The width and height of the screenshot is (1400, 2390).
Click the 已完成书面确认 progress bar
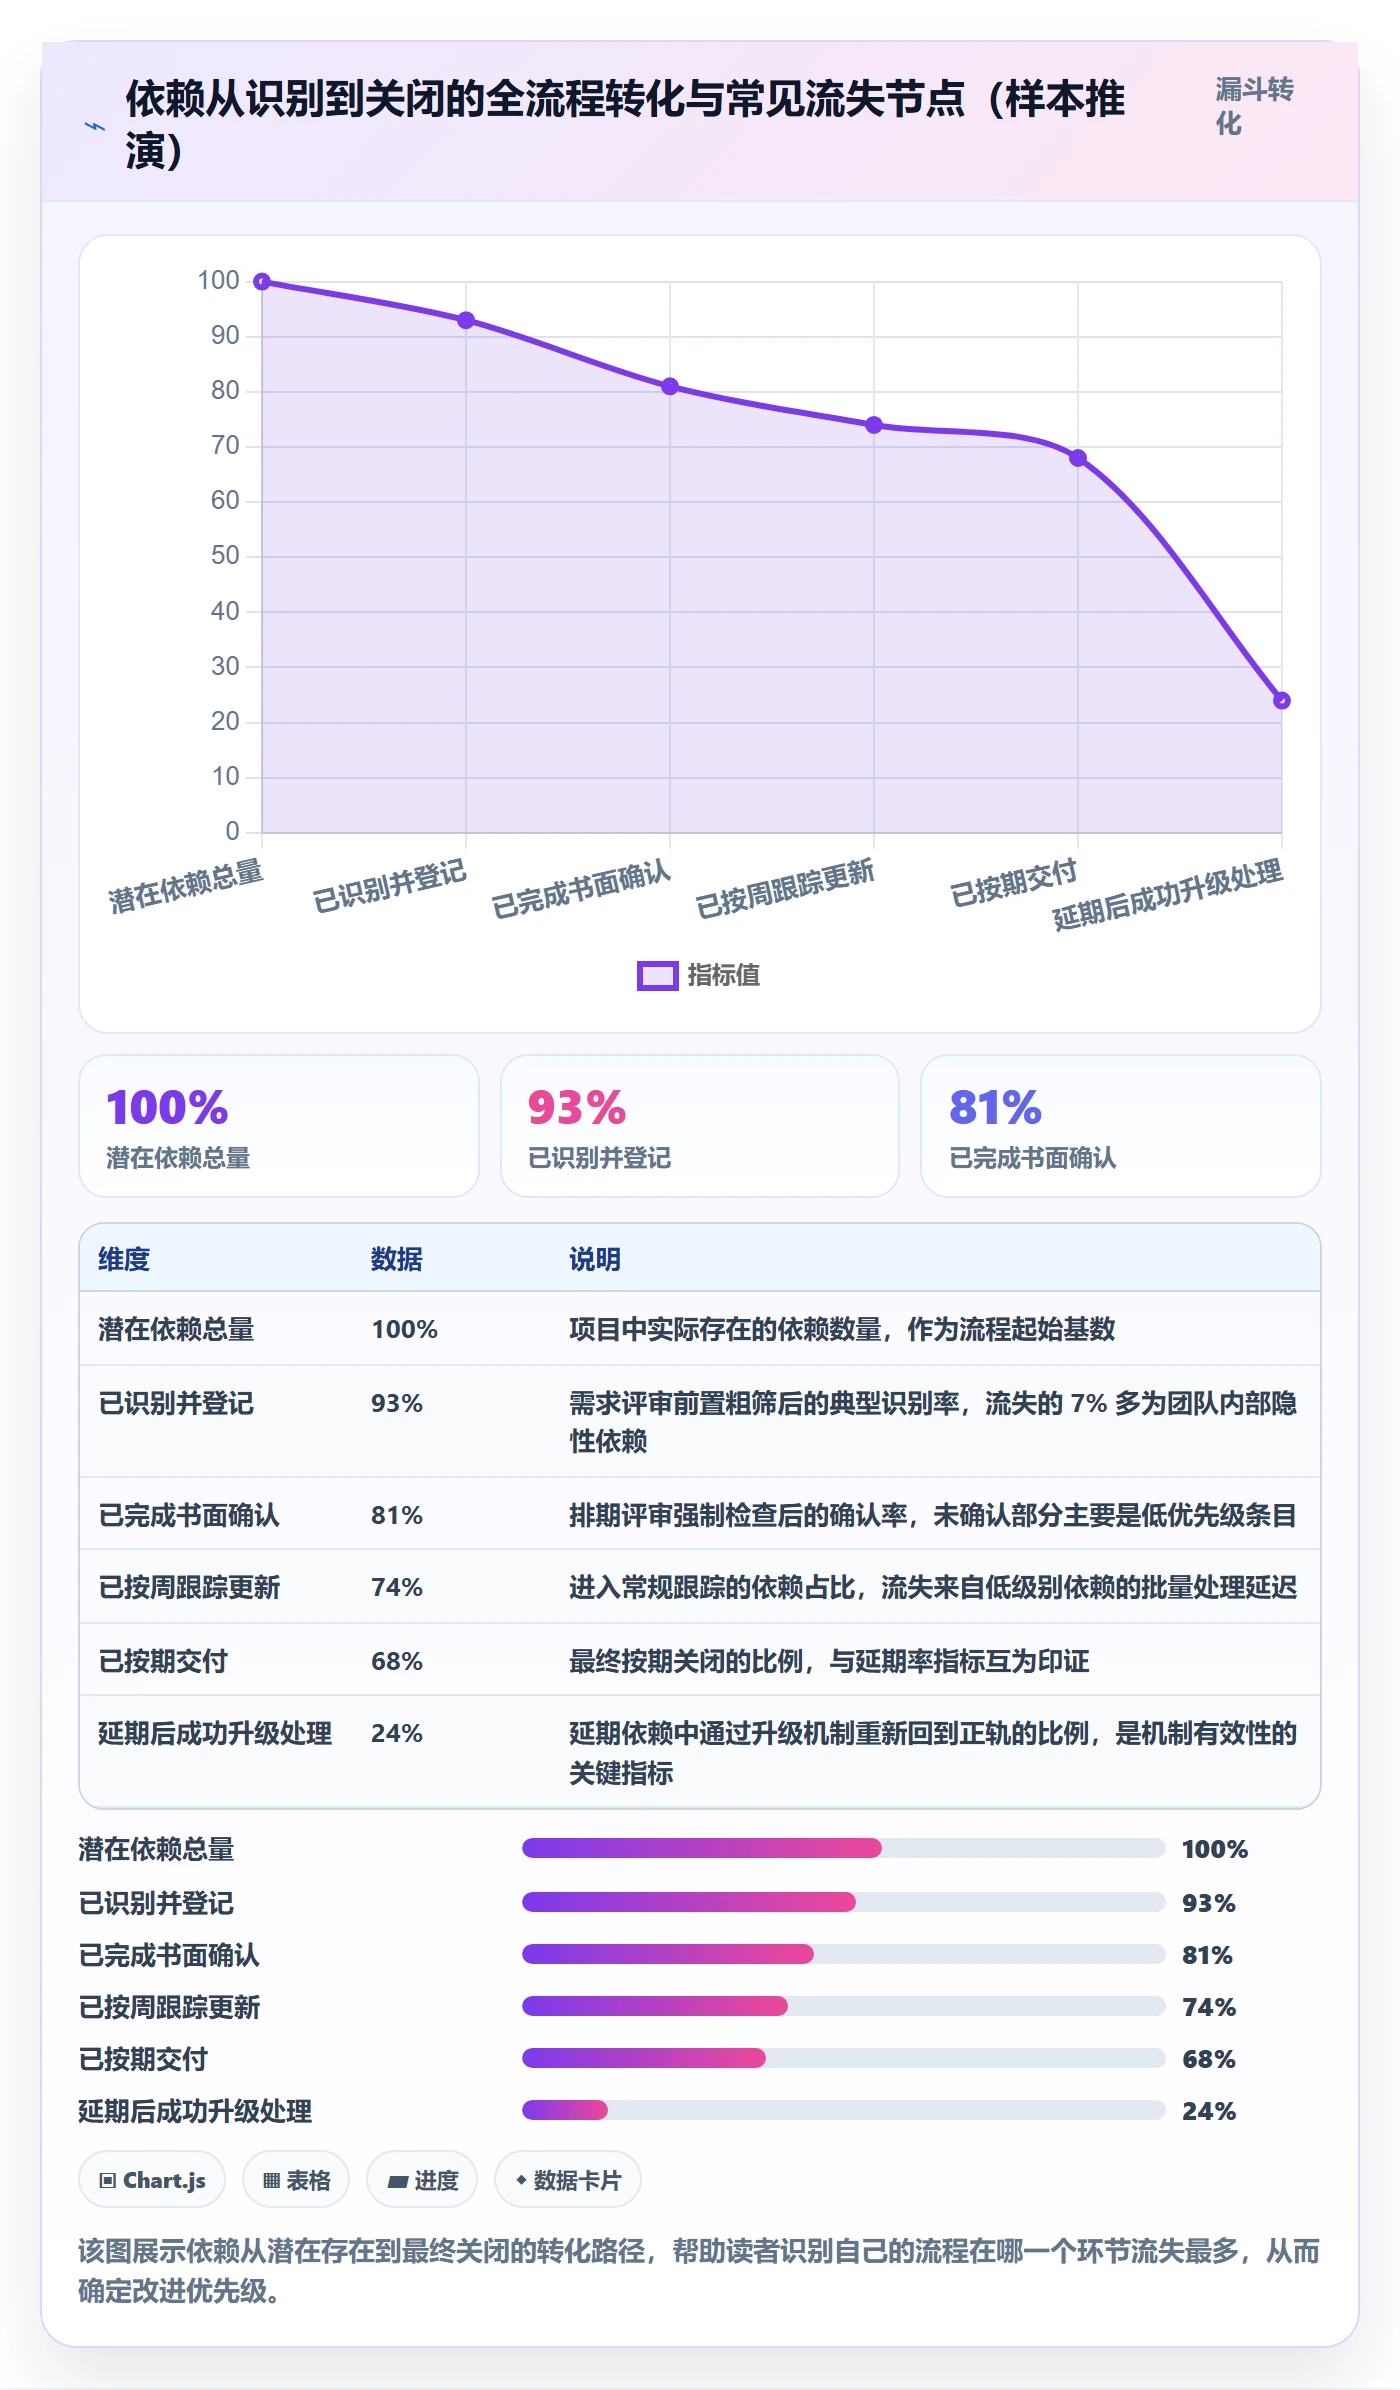844,1954
